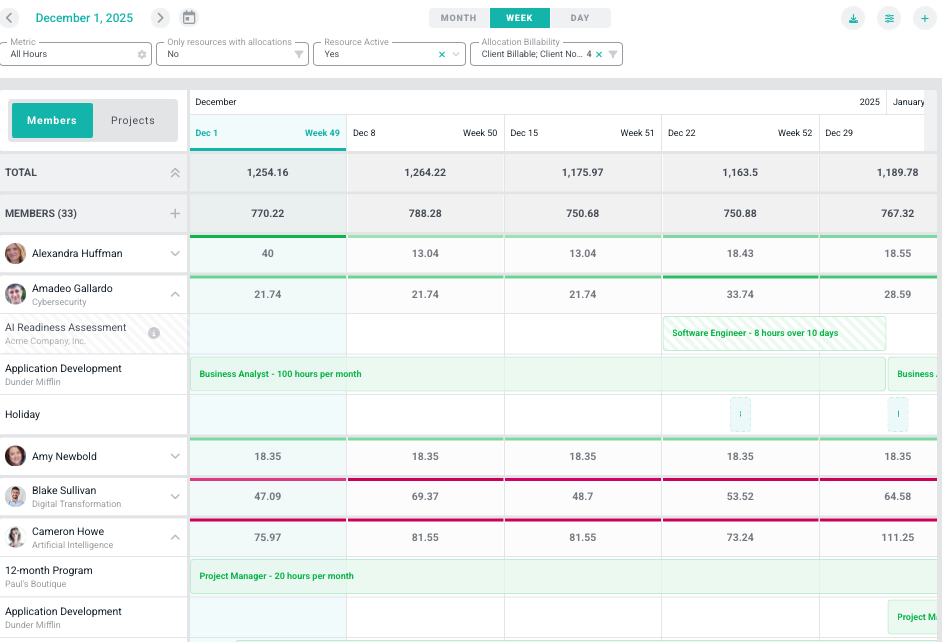Advance to next week with right arrow

tap(160, 18)
